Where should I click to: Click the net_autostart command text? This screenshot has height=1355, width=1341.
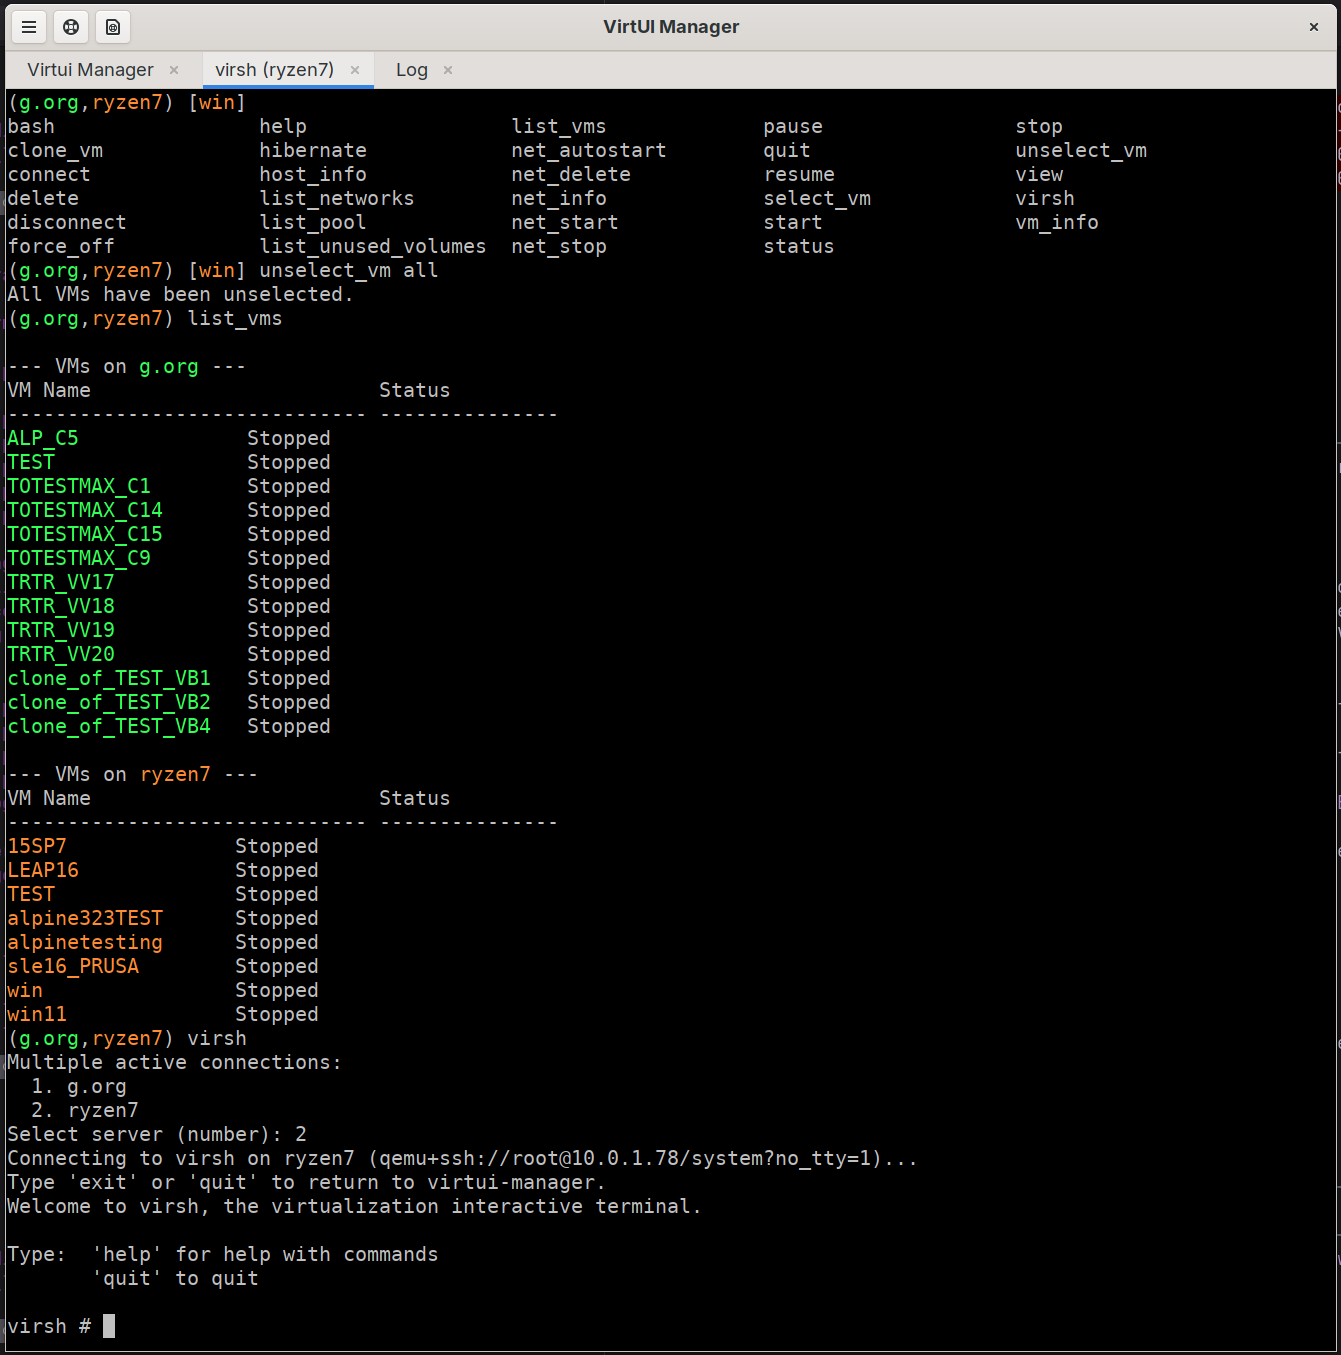click(588, 150)
